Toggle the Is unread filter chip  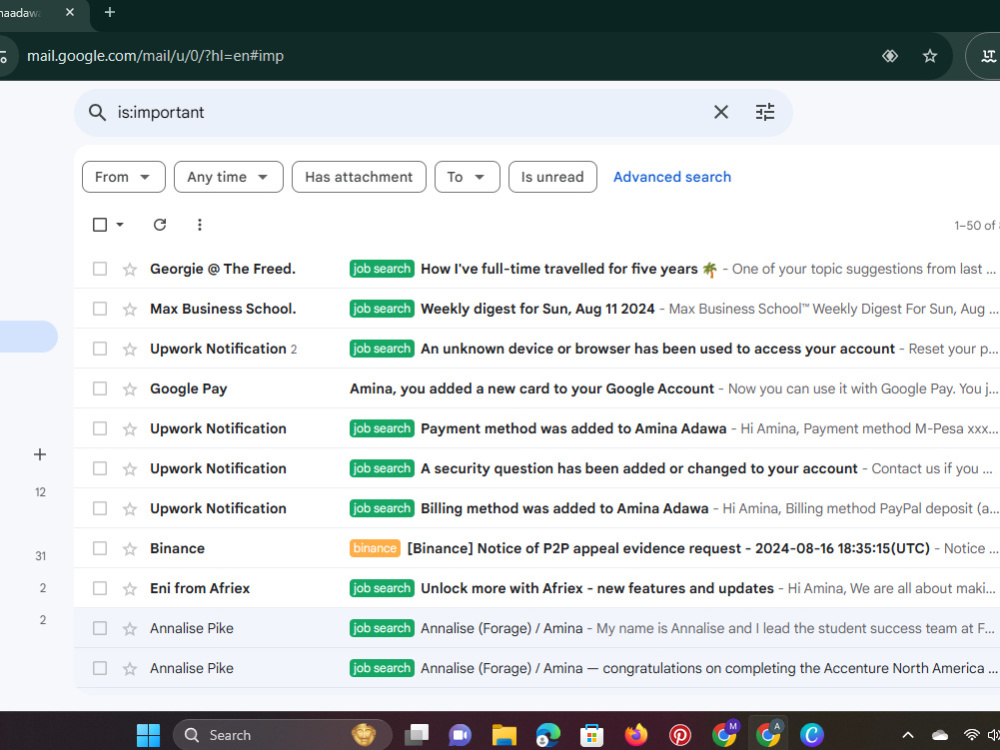[x=552, y=177]
